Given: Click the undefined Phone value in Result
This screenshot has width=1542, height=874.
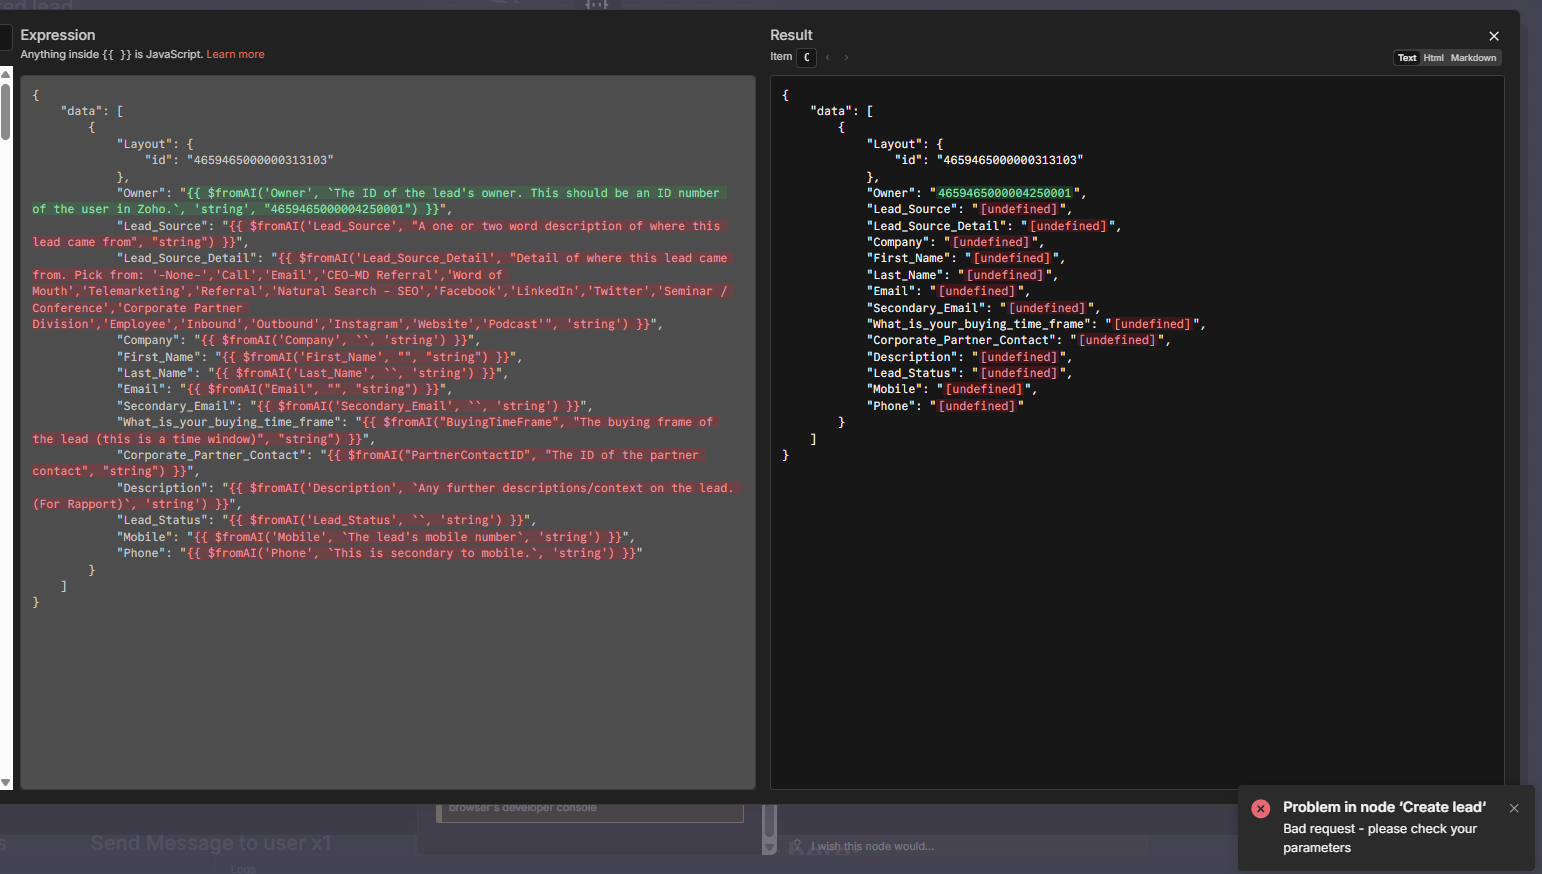Looking at the screenshot, I should pos(976,406).
